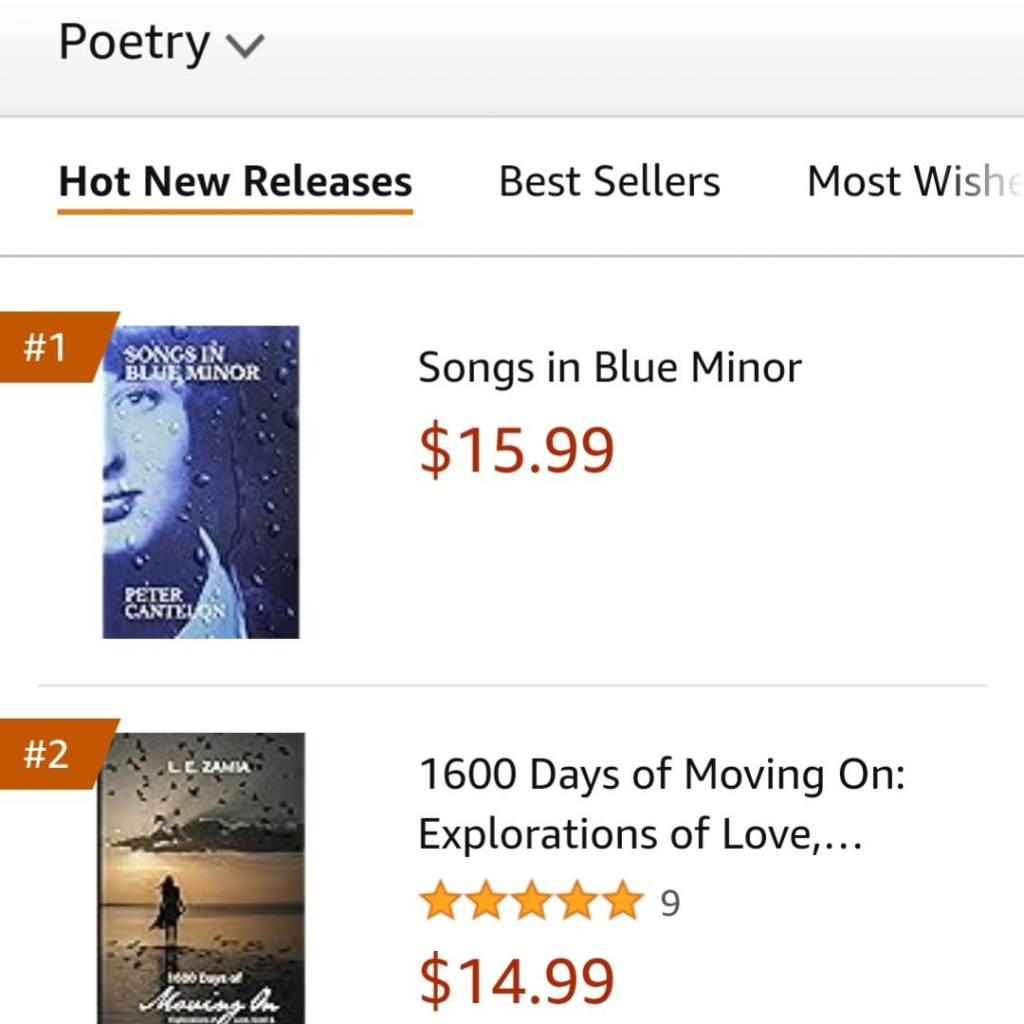The height and width of the screenshot is (1024, 1024).
Task: Open the Songs in Blue Minor title link
Action: (x=609, y=368)
